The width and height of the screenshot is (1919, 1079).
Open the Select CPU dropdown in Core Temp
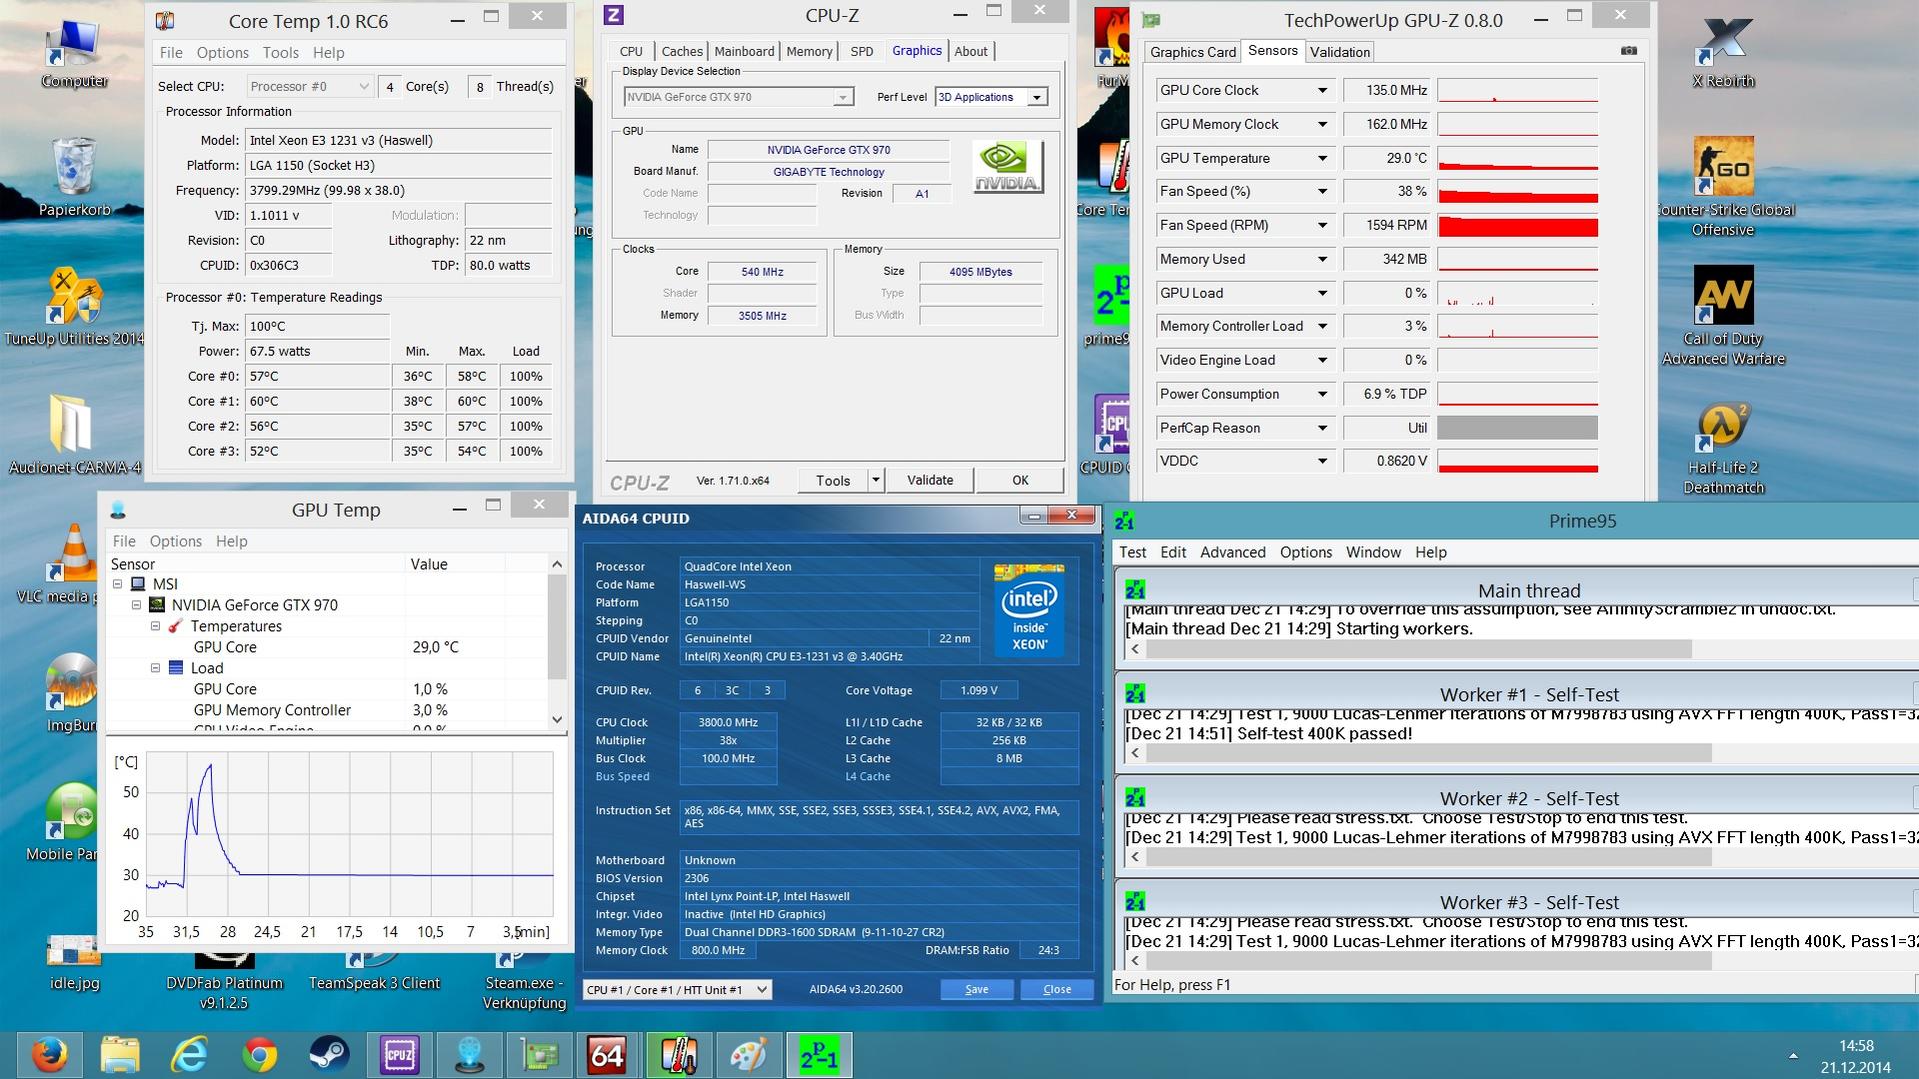[x=309, y=87]
